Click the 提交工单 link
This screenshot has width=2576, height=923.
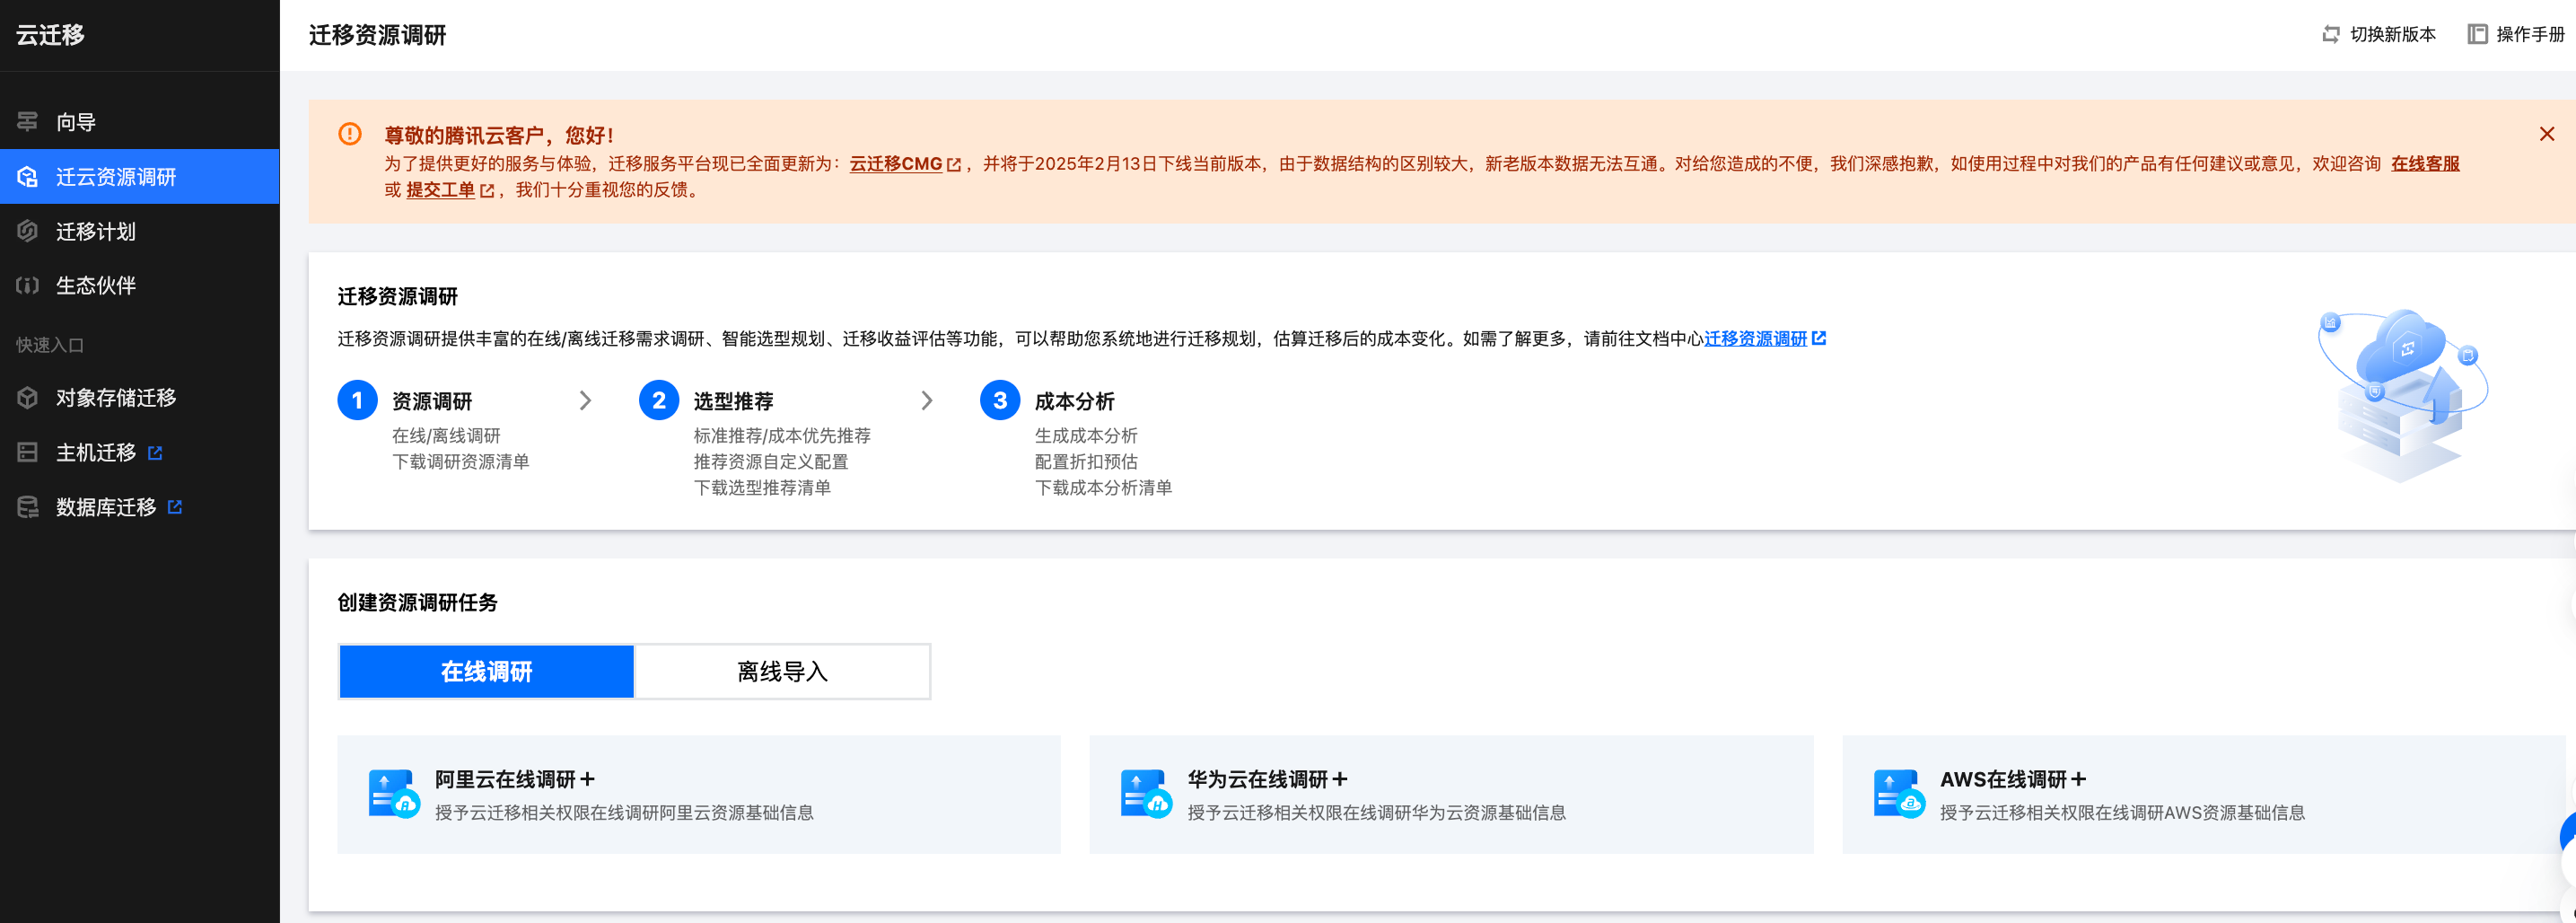pos(440,190)
